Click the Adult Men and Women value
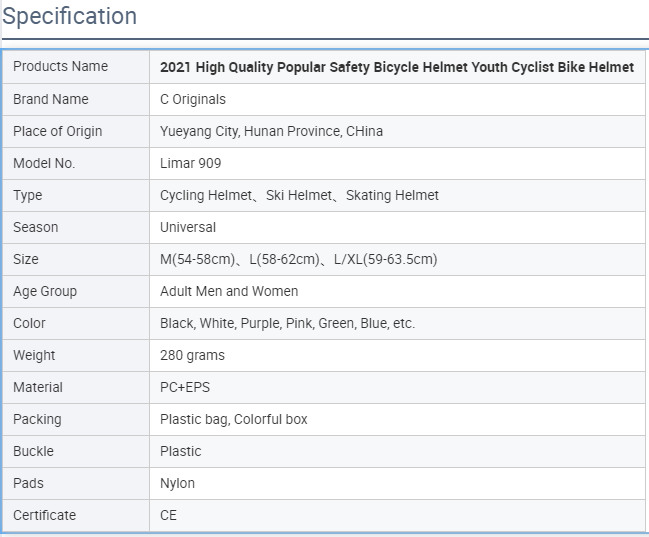 (x=229, y=291)
